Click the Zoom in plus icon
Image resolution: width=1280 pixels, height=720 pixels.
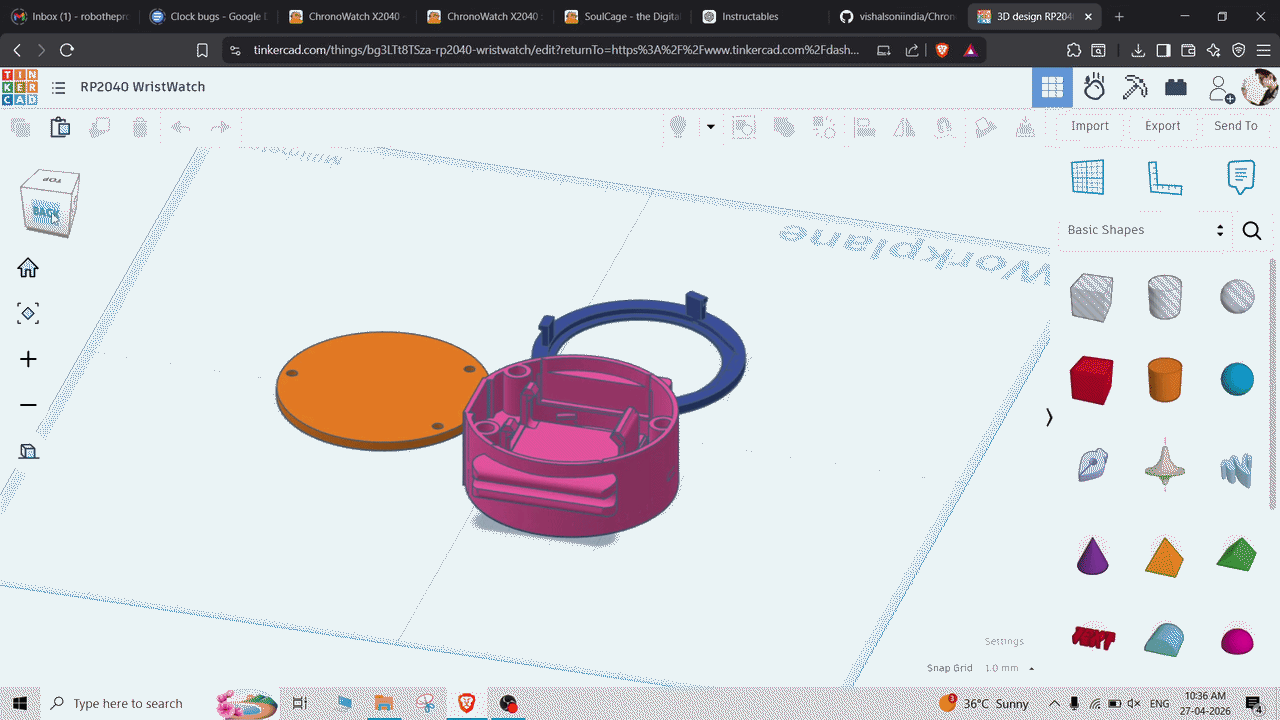pyautogui.click(x=28, y=359)
